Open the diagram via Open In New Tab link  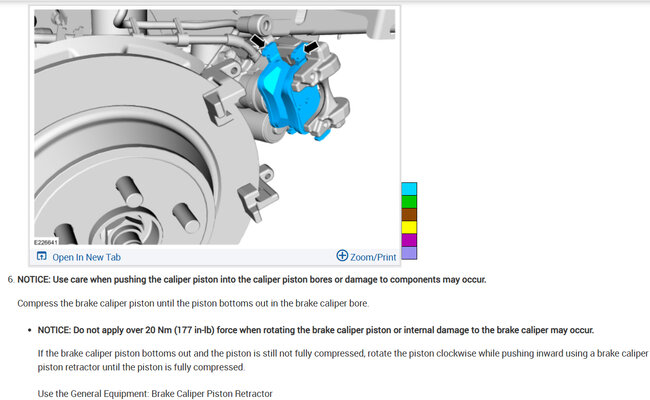tap(86, 257)
